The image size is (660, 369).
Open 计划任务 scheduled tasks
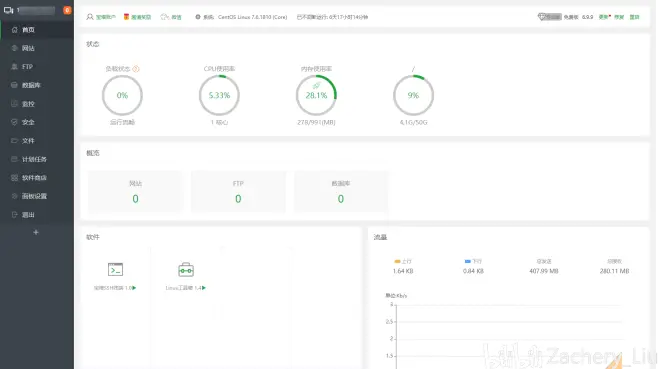(37, 159)
